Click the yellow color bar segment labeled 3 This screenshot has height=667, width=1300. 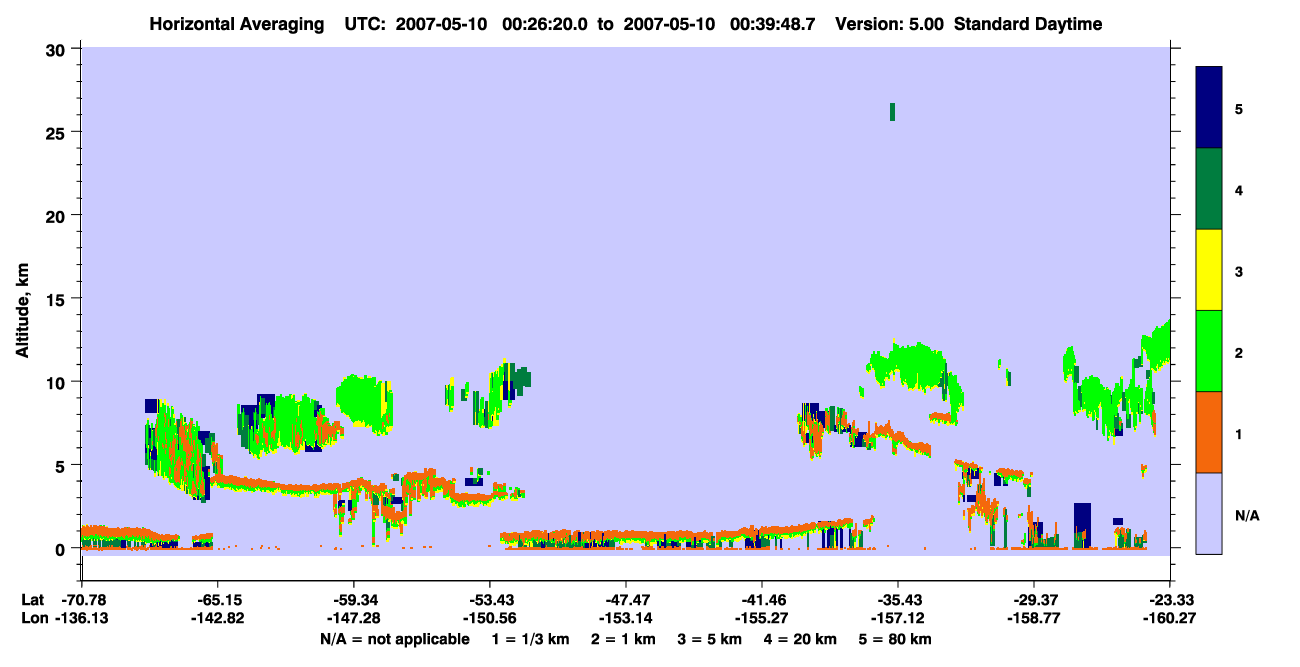[1209, 270]
